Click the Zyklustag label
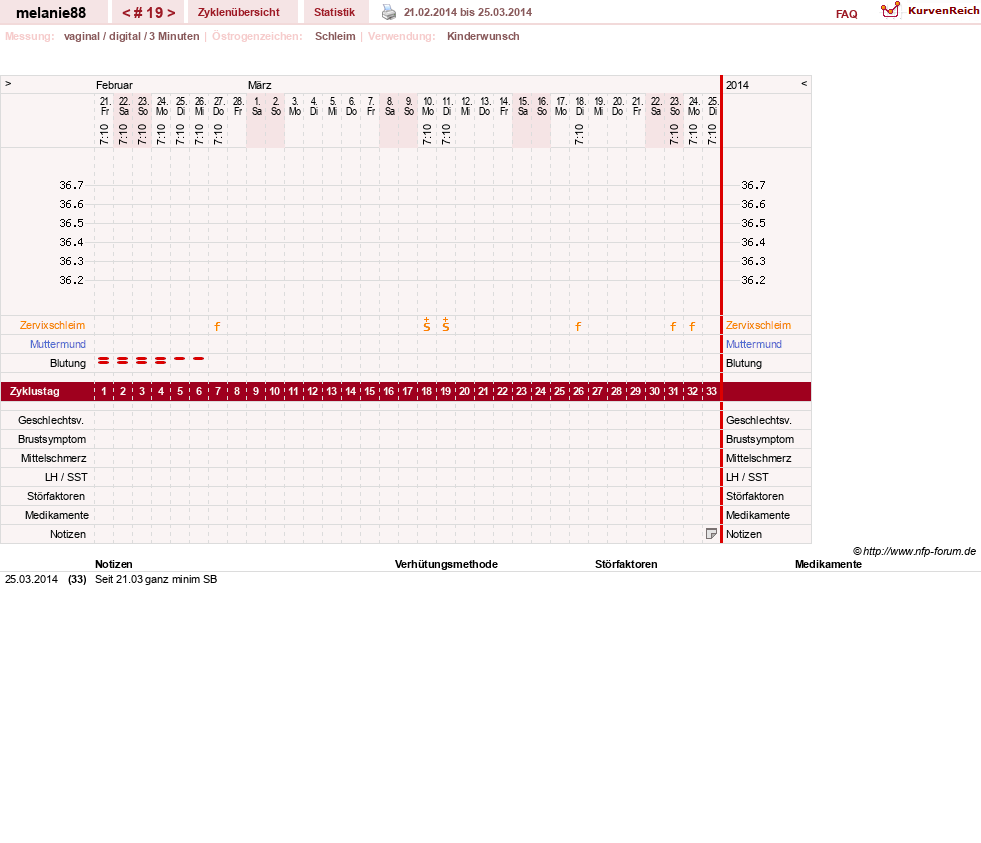 [34, 391]
